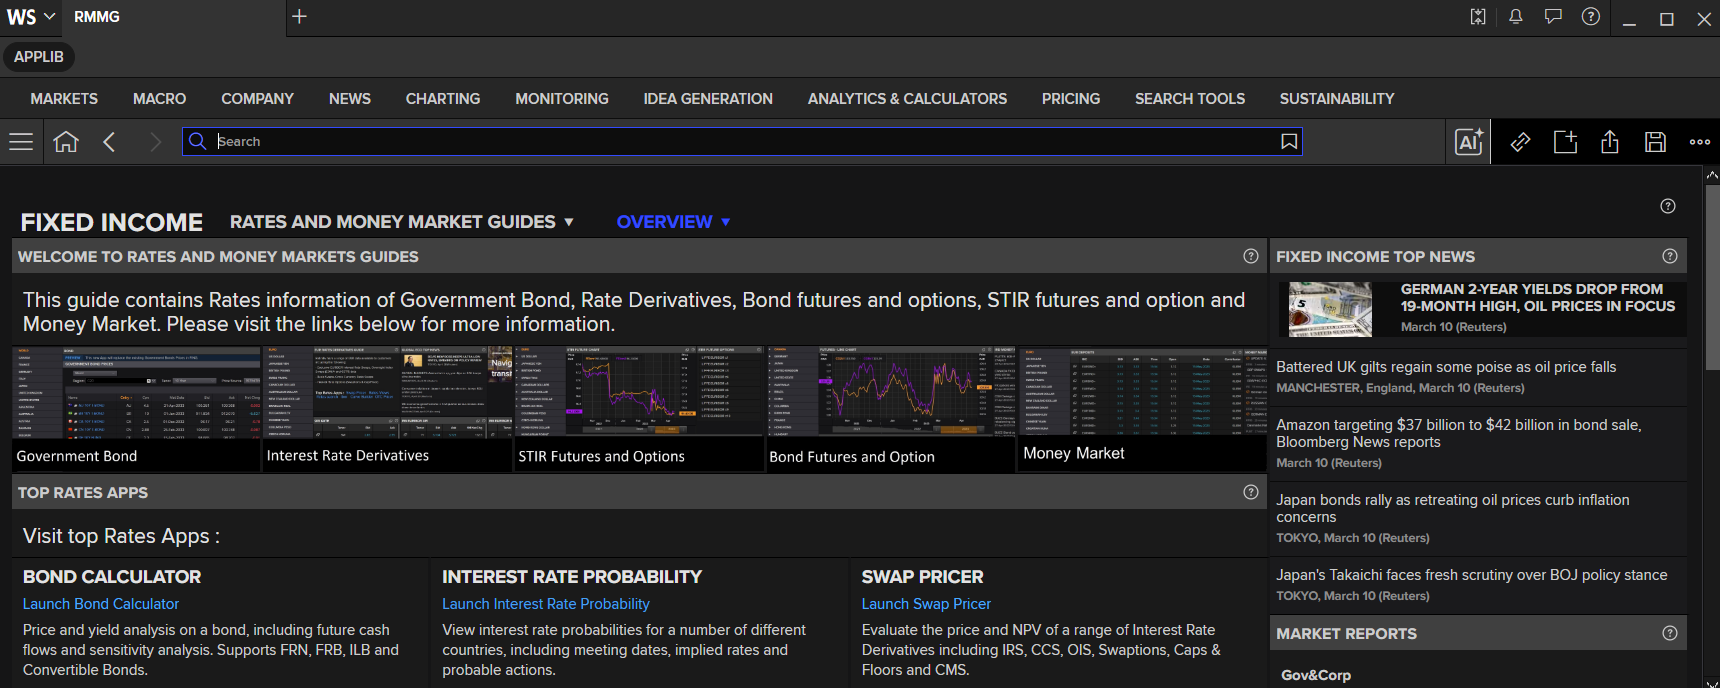1720x688 pixels.
Task: Click the scrollbar down arrow
Action: point(1712,683)
